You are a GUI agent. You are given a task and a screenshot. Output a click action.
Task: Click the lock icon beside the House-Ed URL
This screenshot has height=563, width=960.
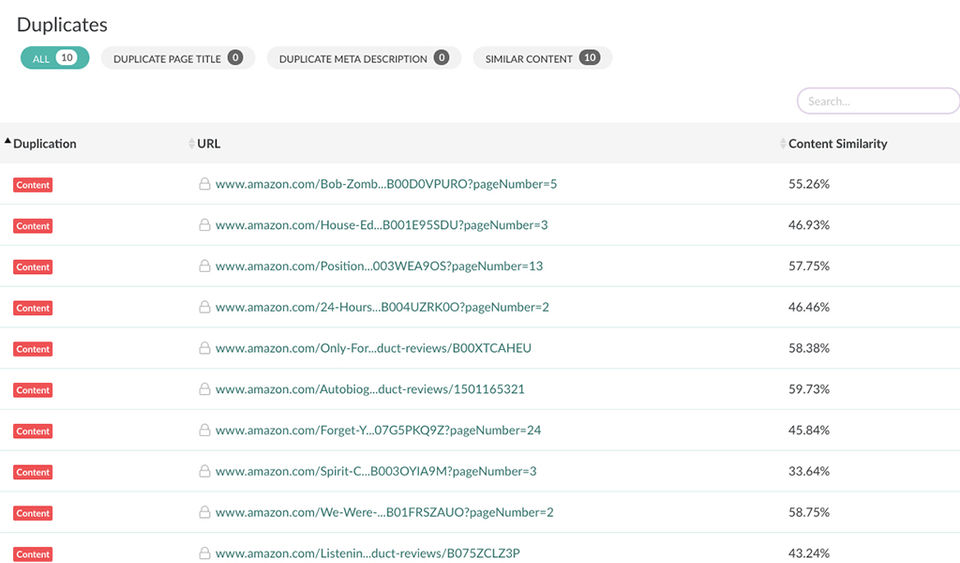[205, 225]
